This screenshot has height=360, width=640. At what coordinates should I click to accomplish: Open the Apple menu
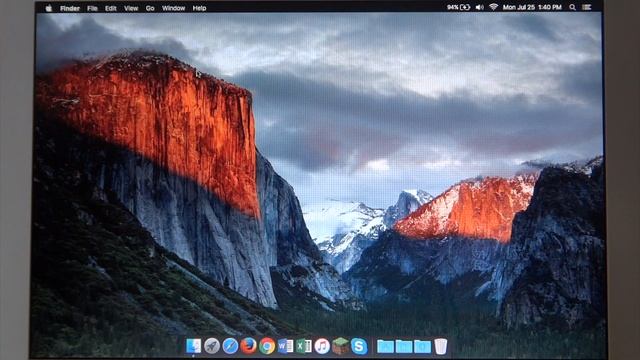49,8
